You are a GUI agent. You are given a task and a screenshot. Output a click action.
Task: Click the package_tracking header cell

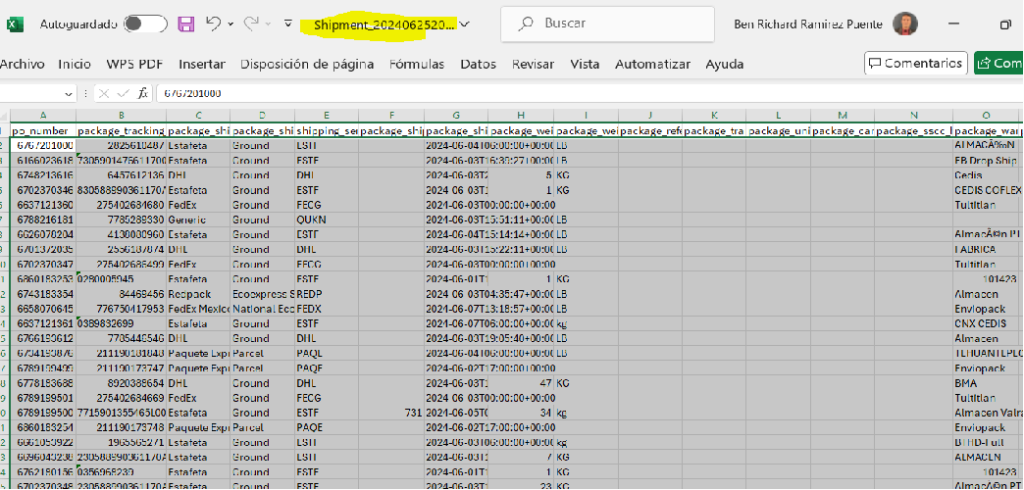pos(121,131)
